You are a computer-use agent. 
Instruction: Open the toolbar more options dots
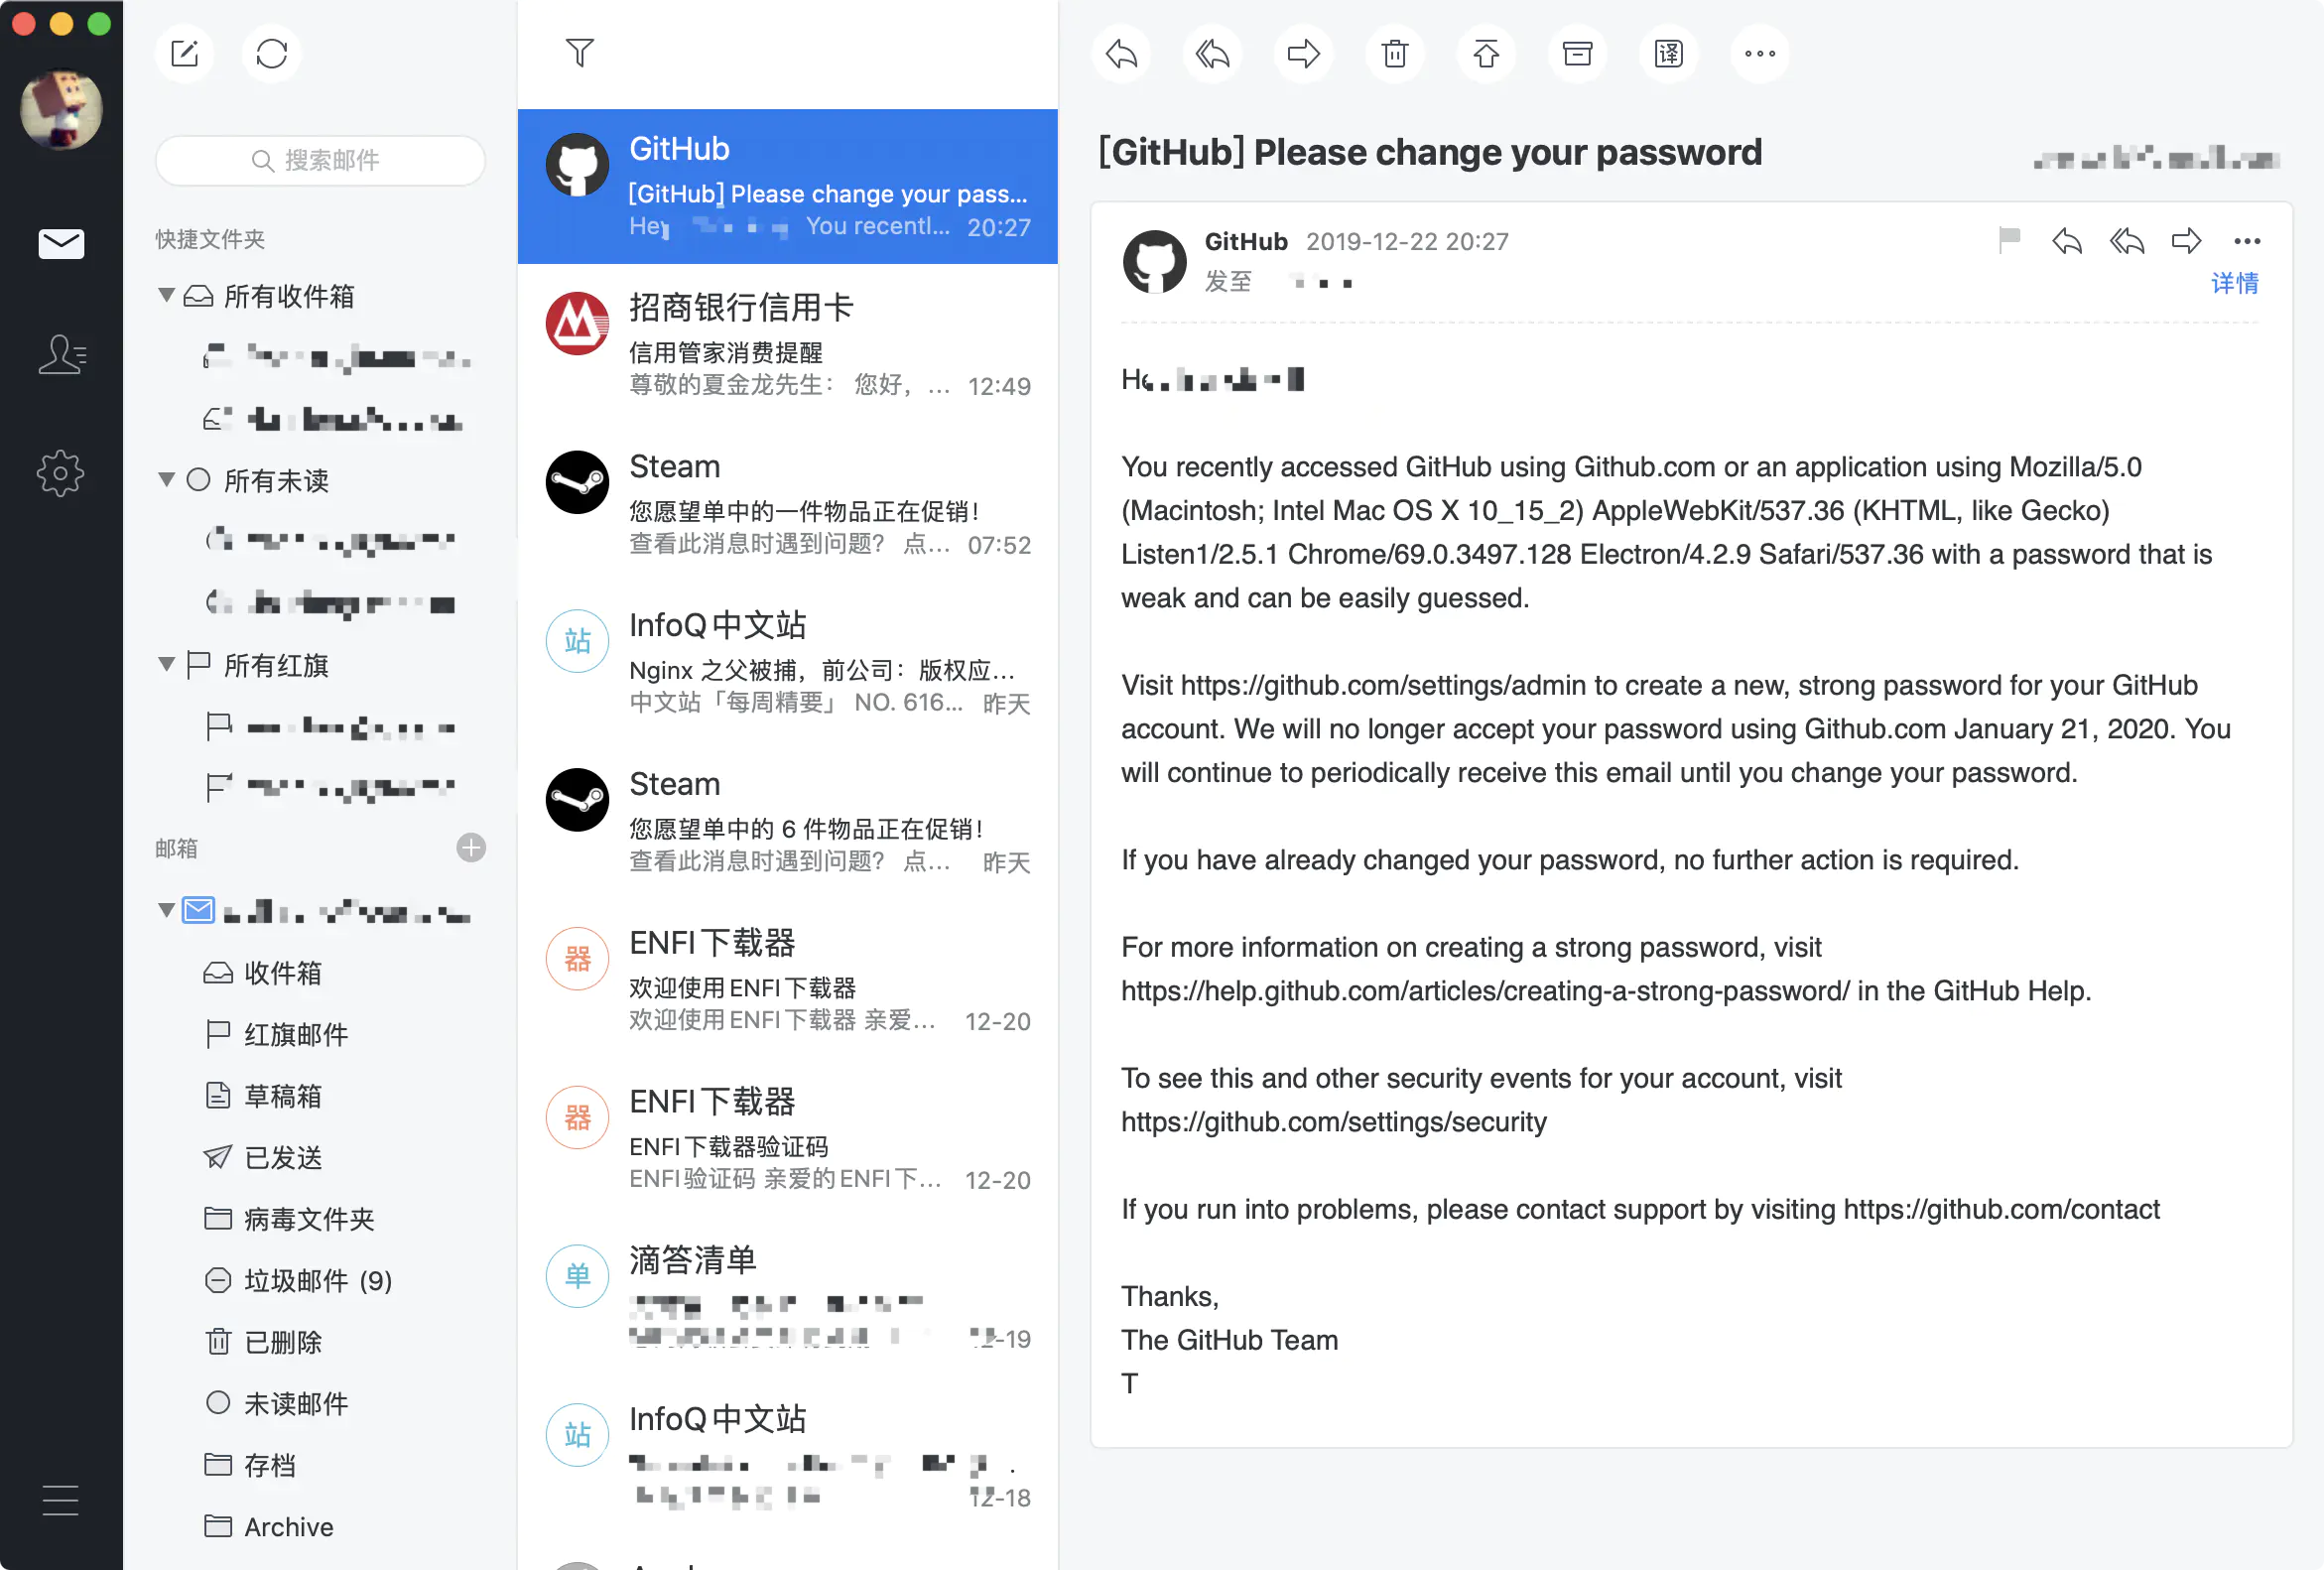(1759, 53)
